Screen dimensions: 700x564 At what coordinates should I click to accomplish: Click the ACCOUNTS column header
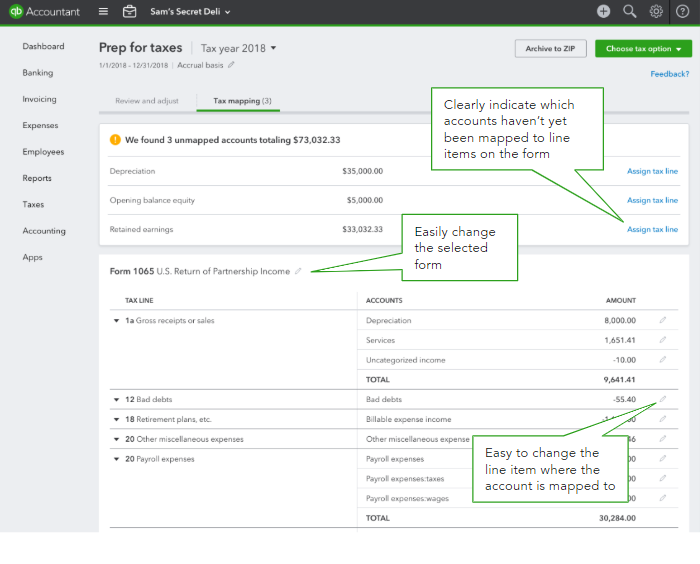(x=384, y=301)
